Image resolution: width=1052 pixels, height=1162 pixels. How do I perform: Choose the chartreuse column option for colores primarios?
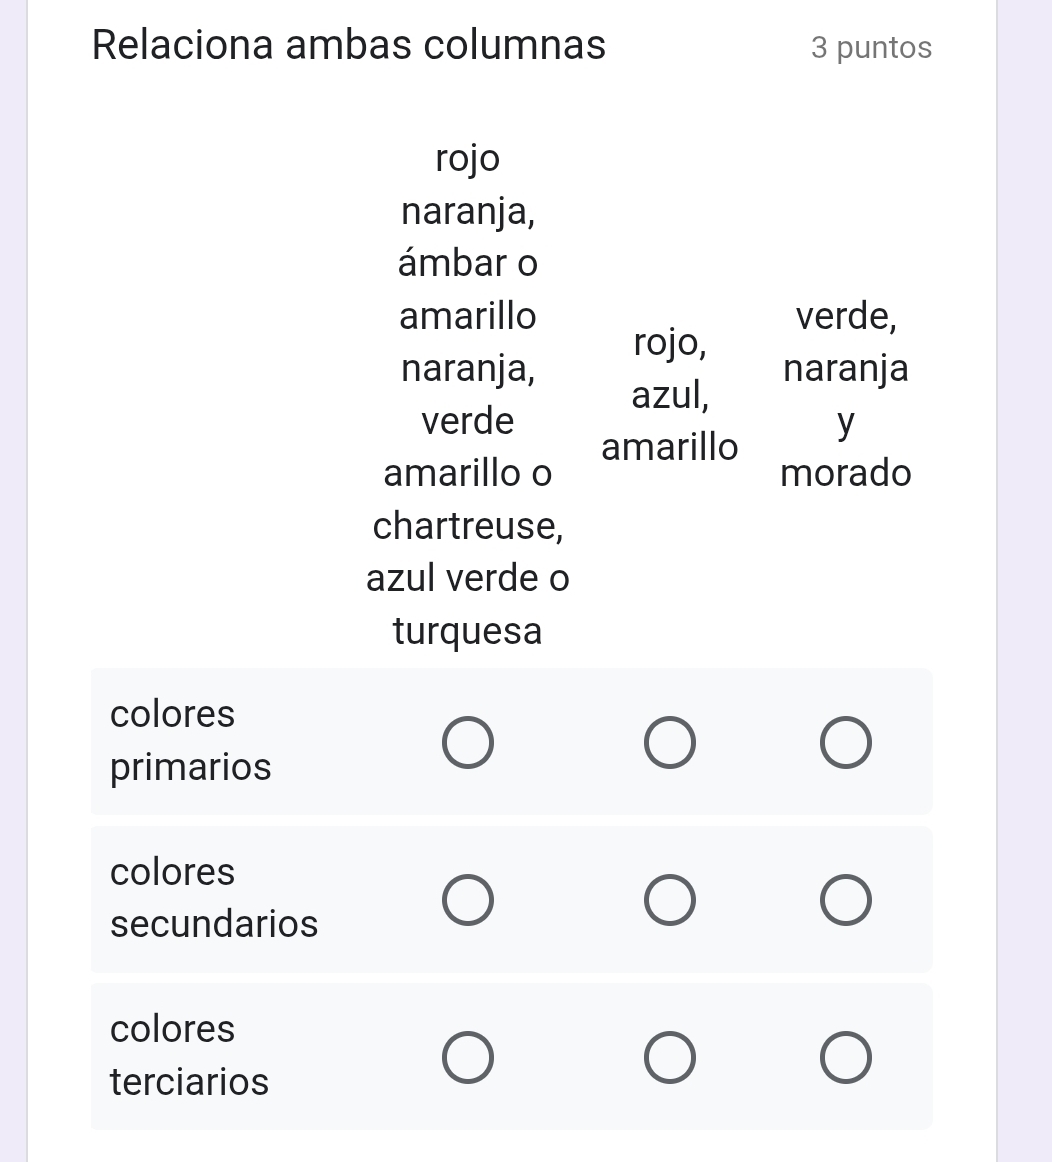[468, 742]
